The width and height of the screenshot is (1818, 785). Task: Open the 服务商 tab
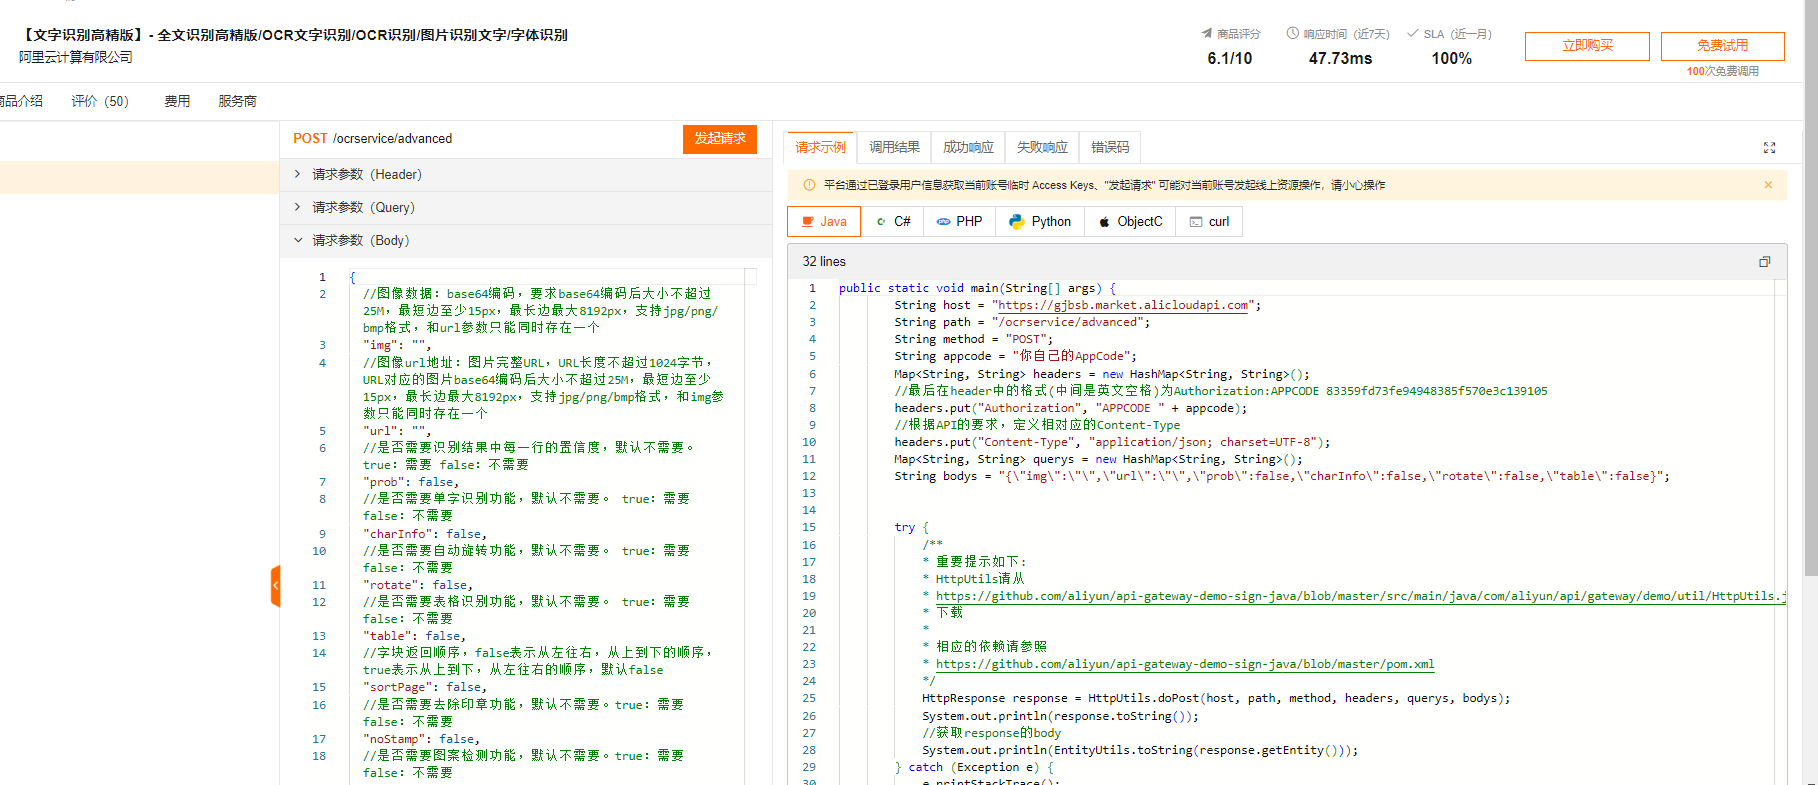(x=237, y=101)
